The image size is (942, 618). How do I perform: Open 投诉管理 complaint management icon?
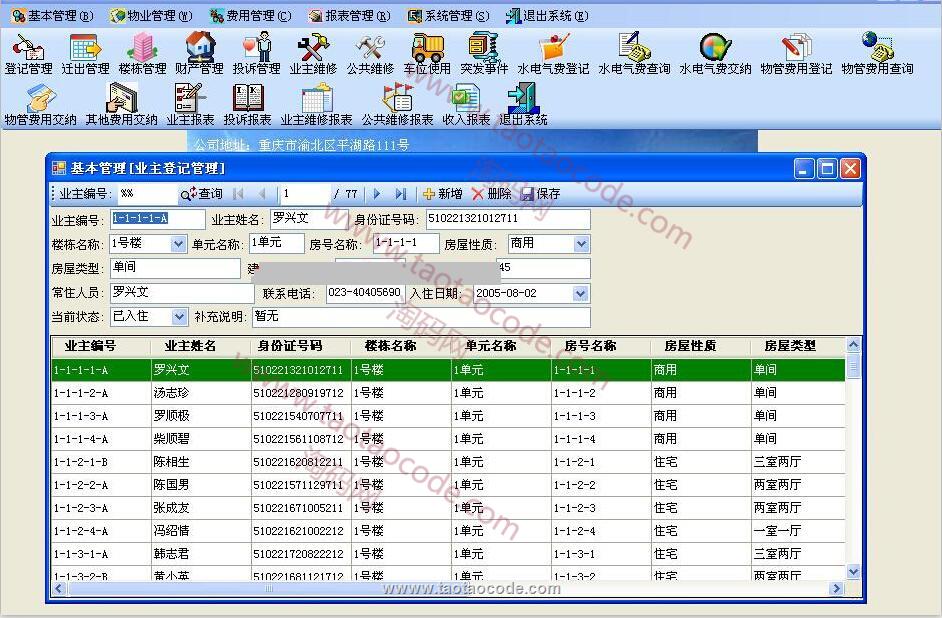point(257,53)
